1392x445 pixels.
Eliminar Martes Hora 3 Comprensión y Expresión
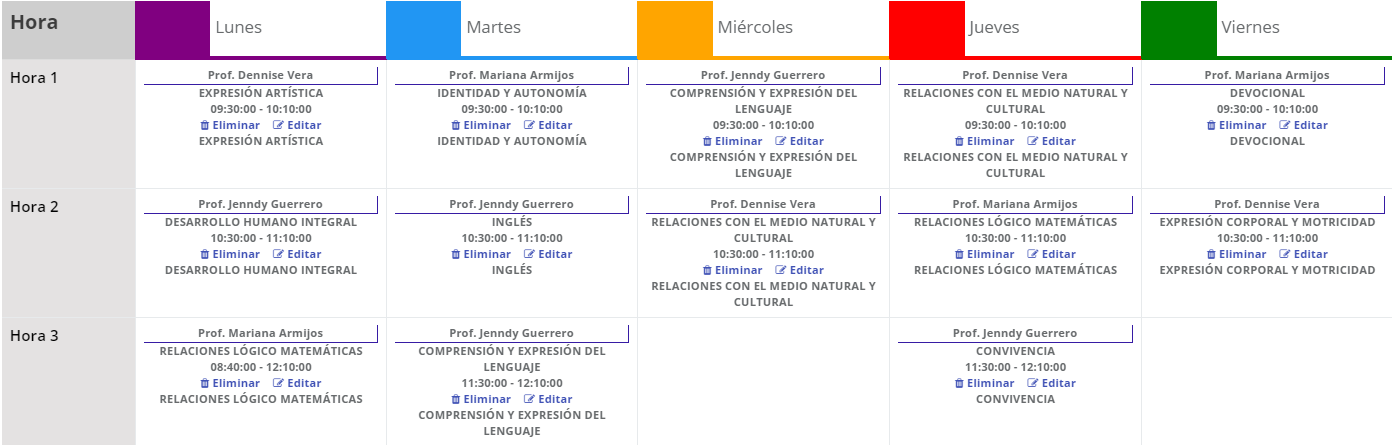click(x=481, y=399)
